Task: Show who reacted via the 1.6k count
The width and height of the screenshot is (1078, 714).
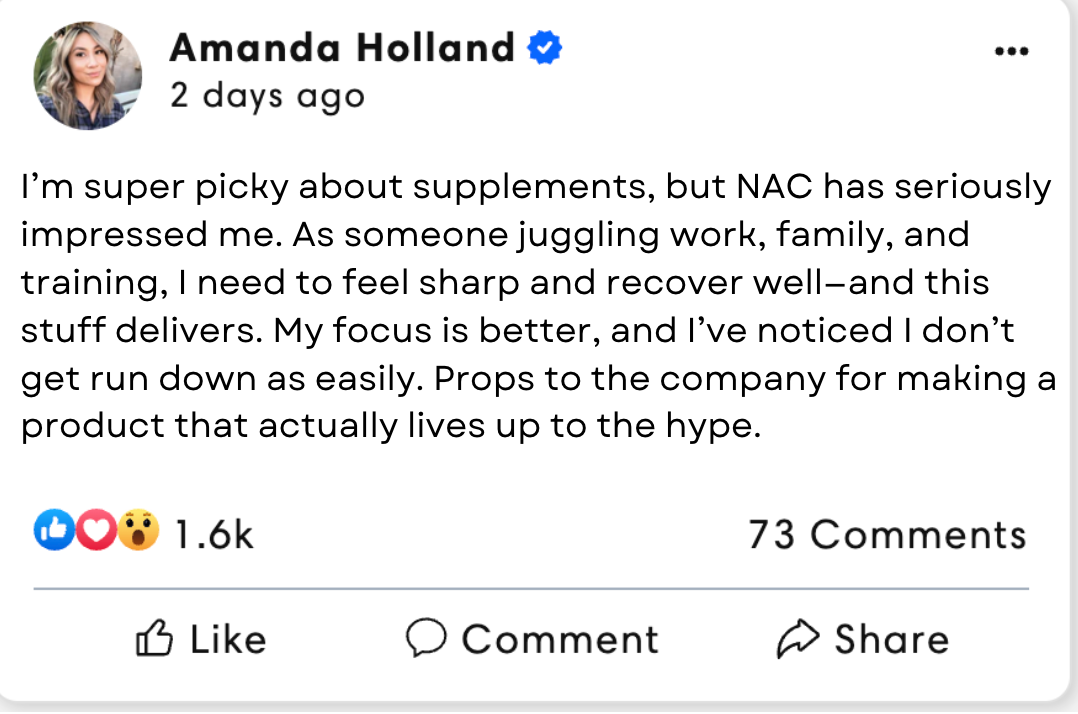Action: [x=214, y=535]
